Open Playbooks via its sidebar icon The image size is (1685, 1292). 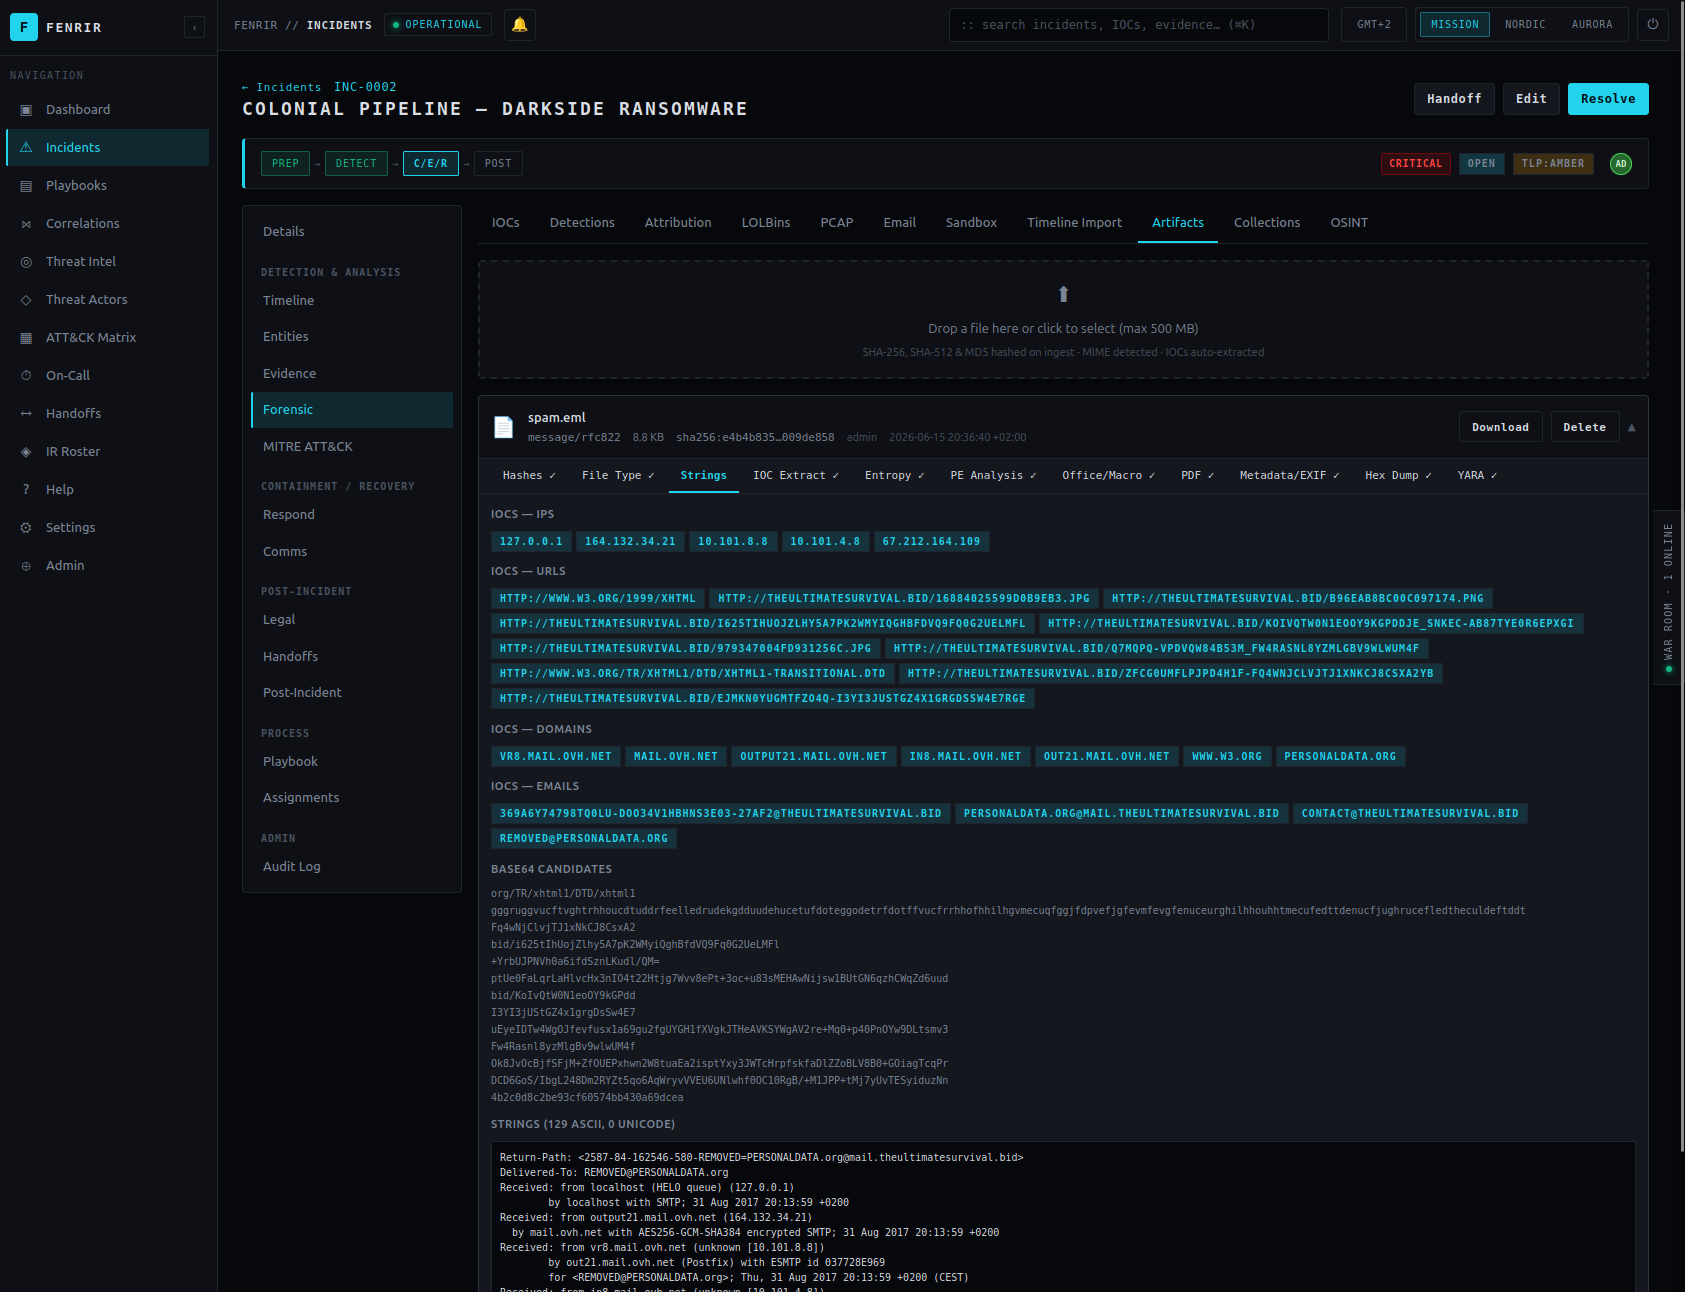click(26, 186)
